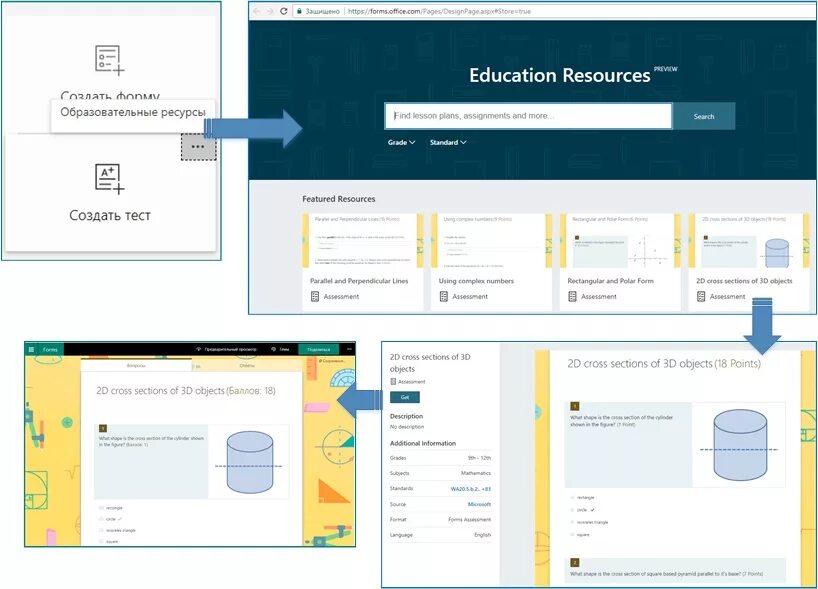
Task: Switch to the Ответы tab
Action: click(247, 366)
